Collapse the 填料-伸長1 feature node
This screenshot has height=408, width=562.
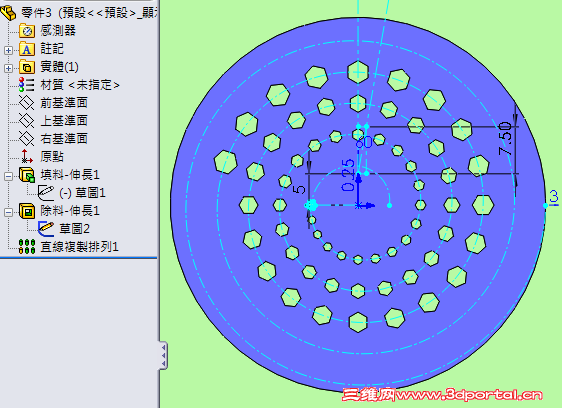coord(8,176)
